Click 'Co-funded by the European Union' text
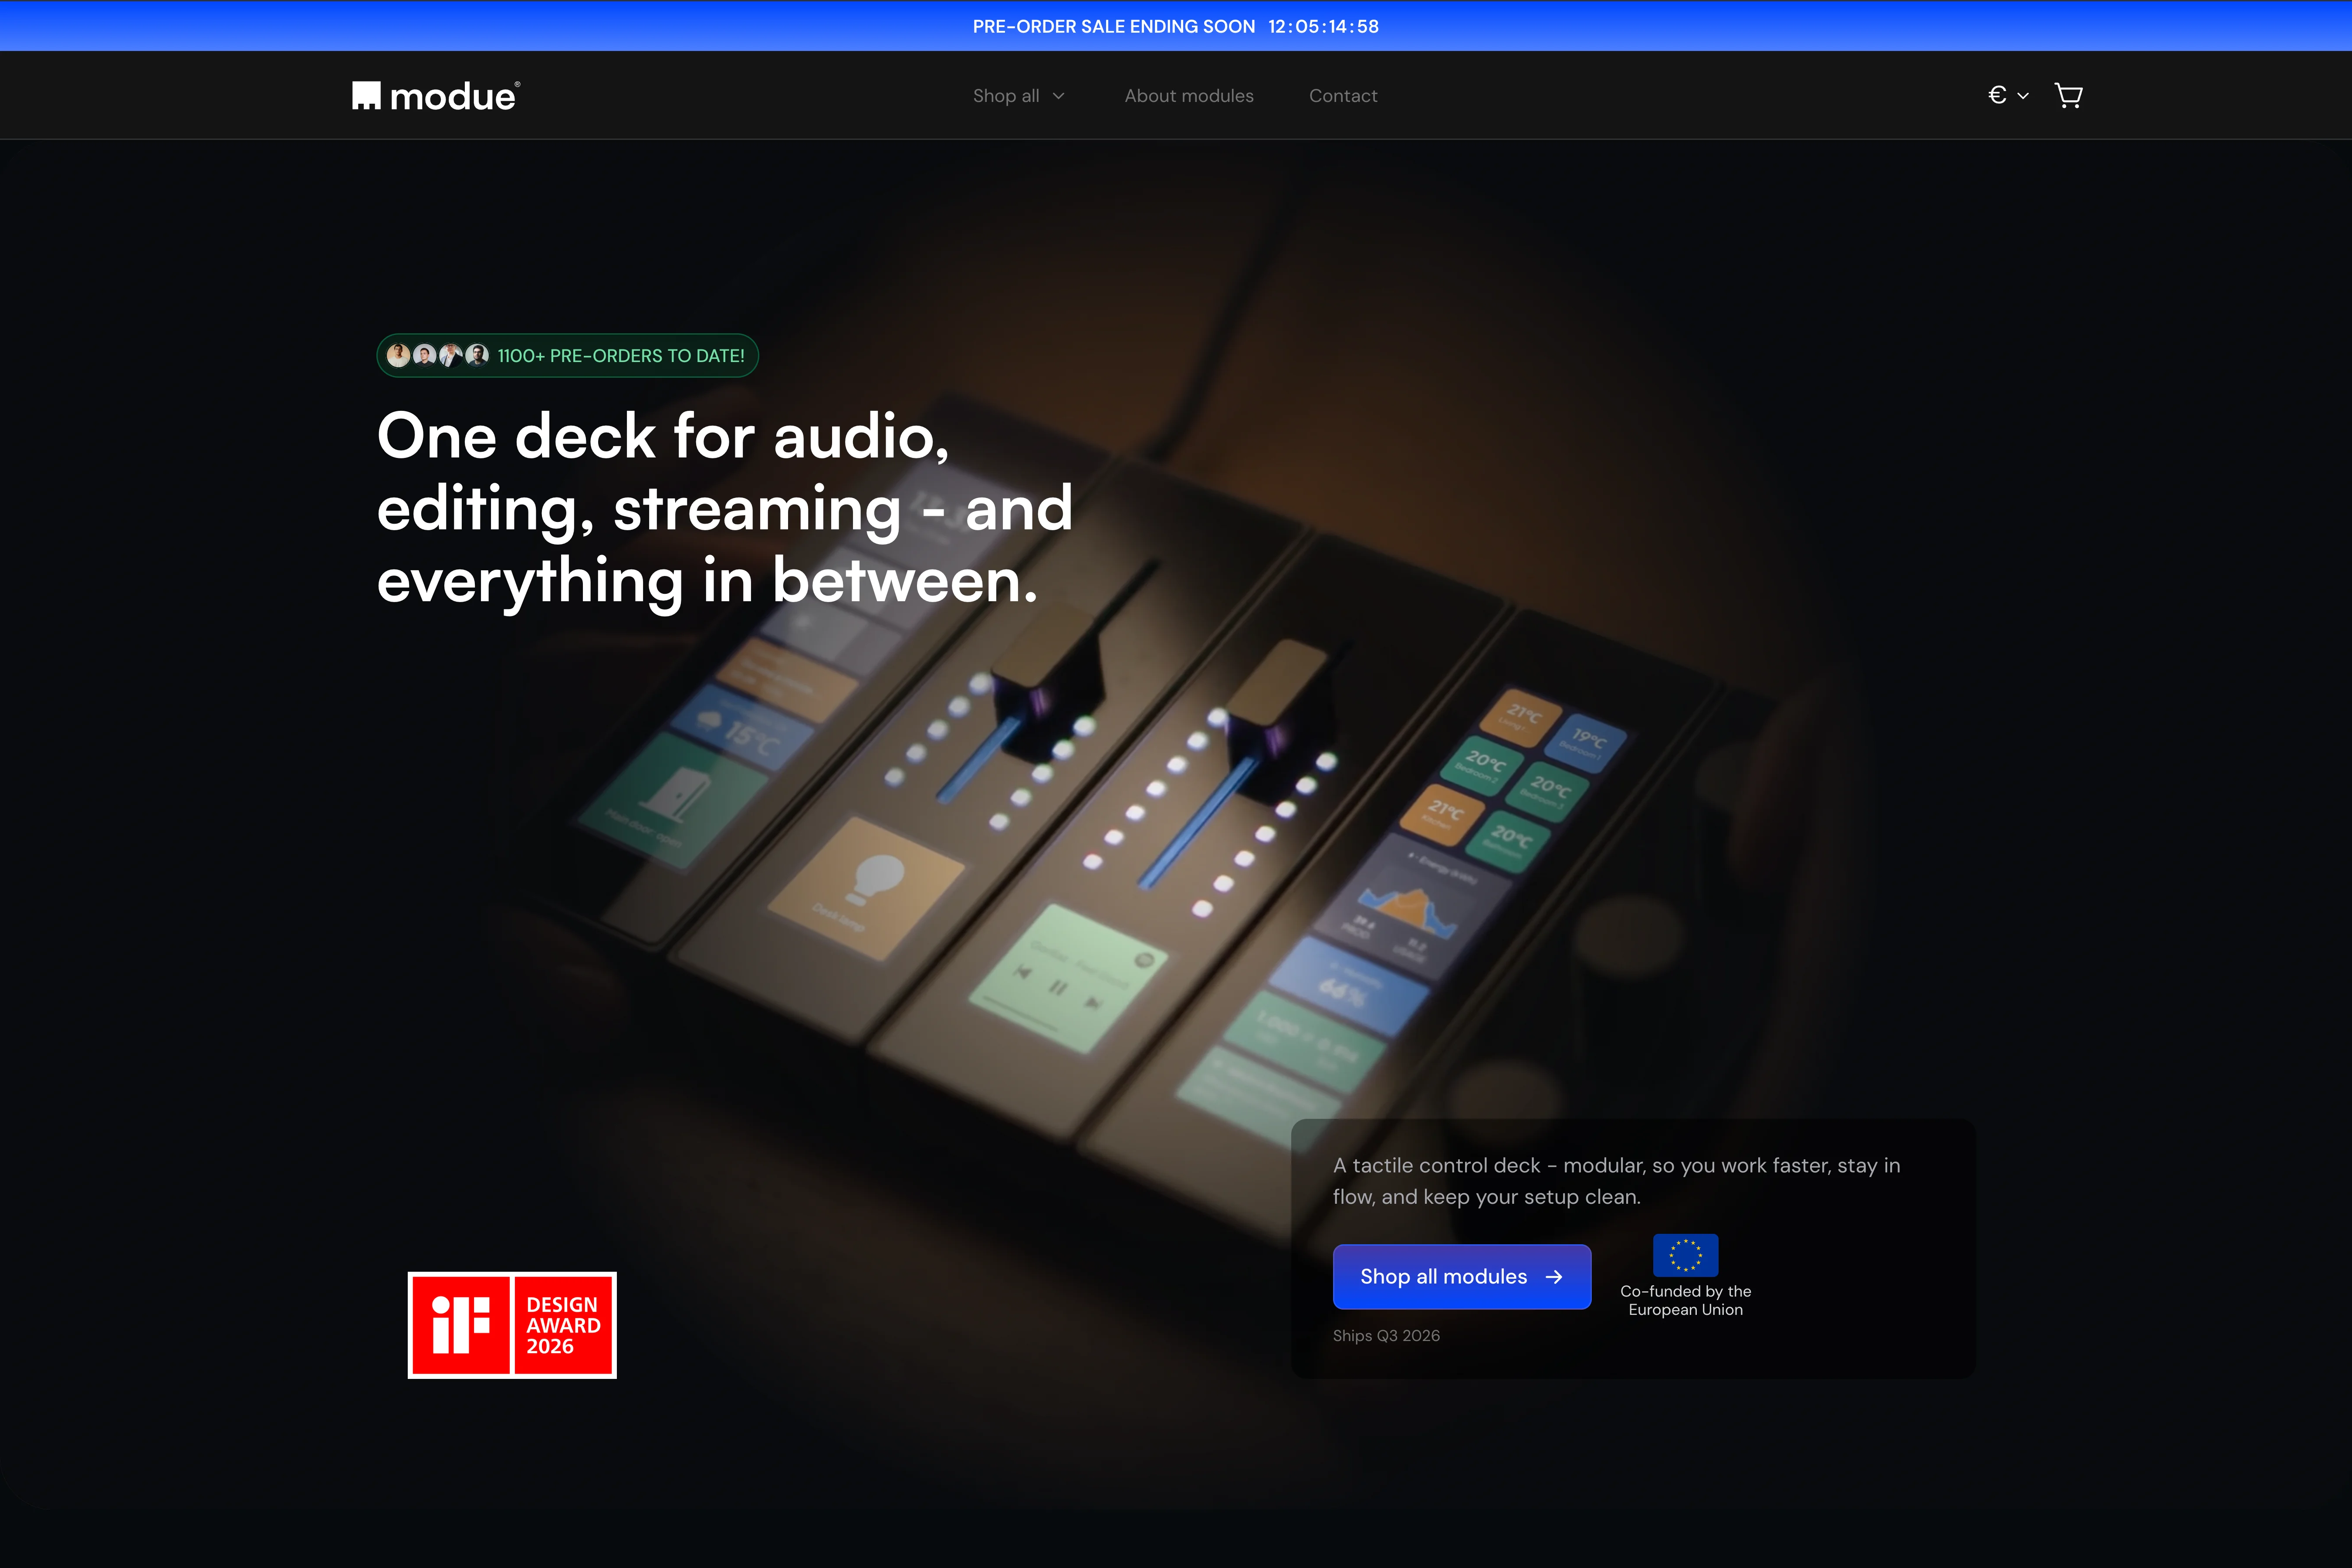2352x1568 pixels. [x=1685, y=1301]
